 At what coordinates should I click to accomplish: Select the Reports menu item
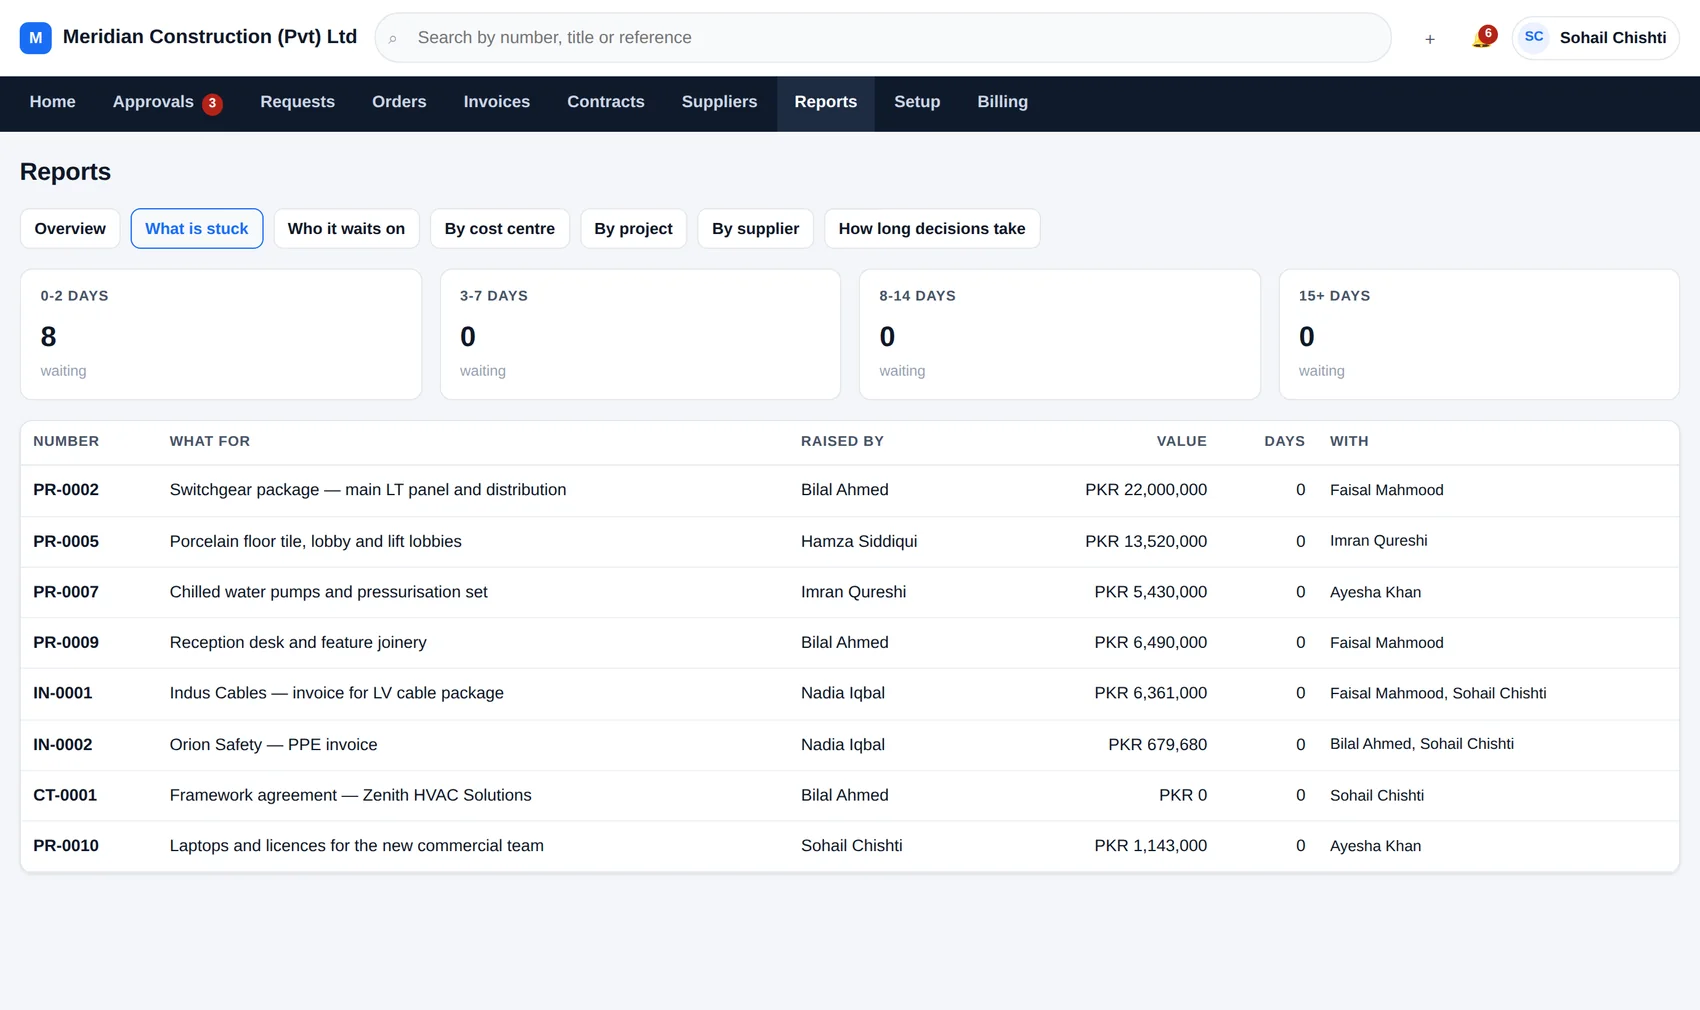tap(826, 102)
